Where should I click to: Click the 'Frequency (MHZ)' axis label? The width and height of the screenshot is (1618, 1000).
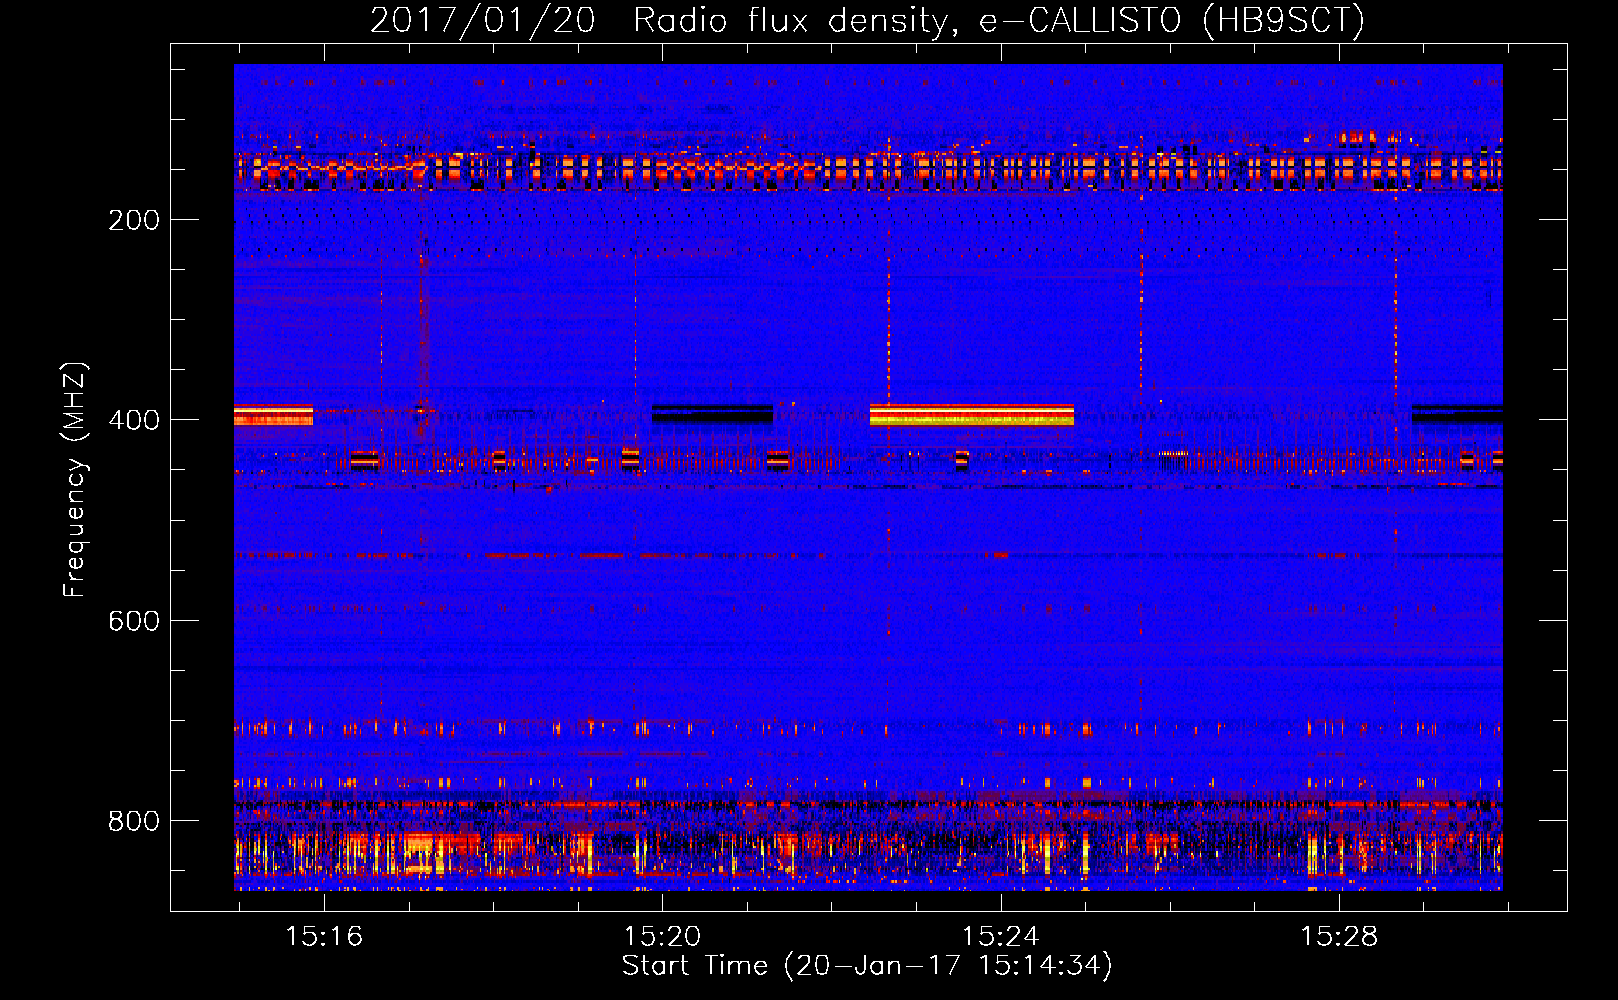point(75,480)
